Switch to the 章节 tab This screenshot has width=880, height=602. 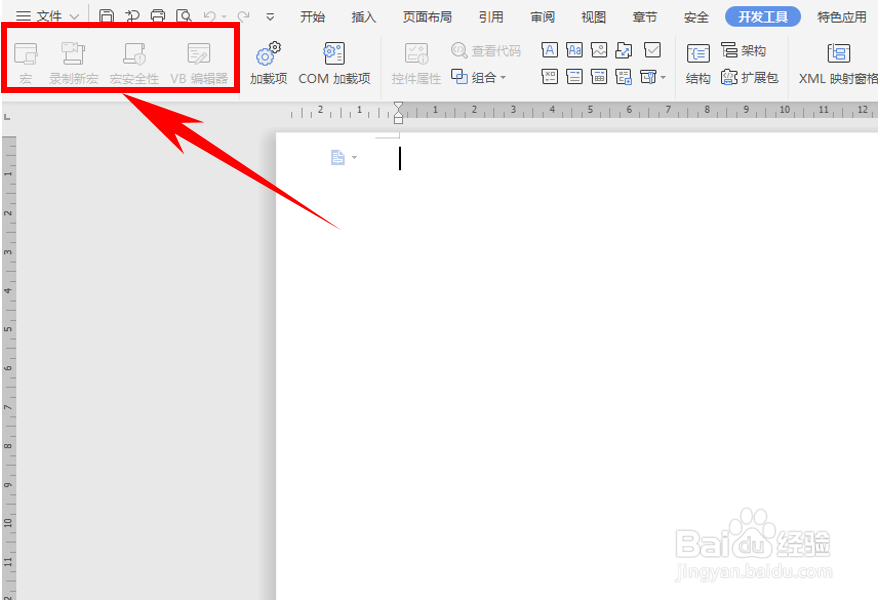[644, 17]
